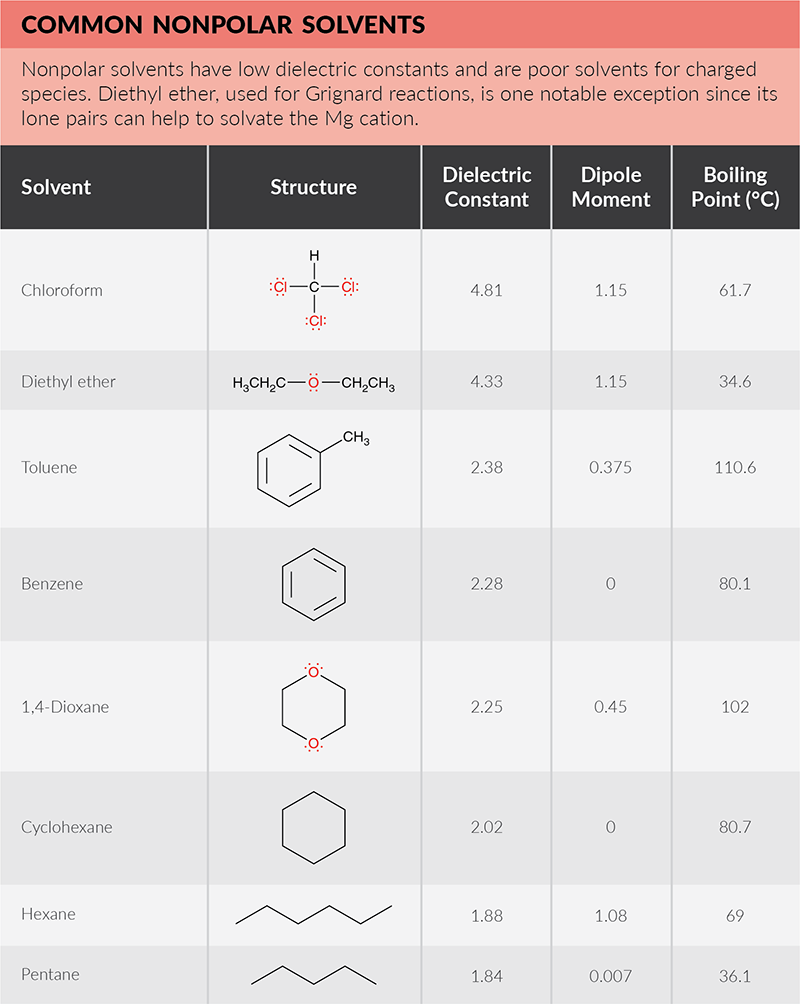800x1004 pixels.
Task: Click the chloroform molecular structure diagram
Action: tap(314, 290)
